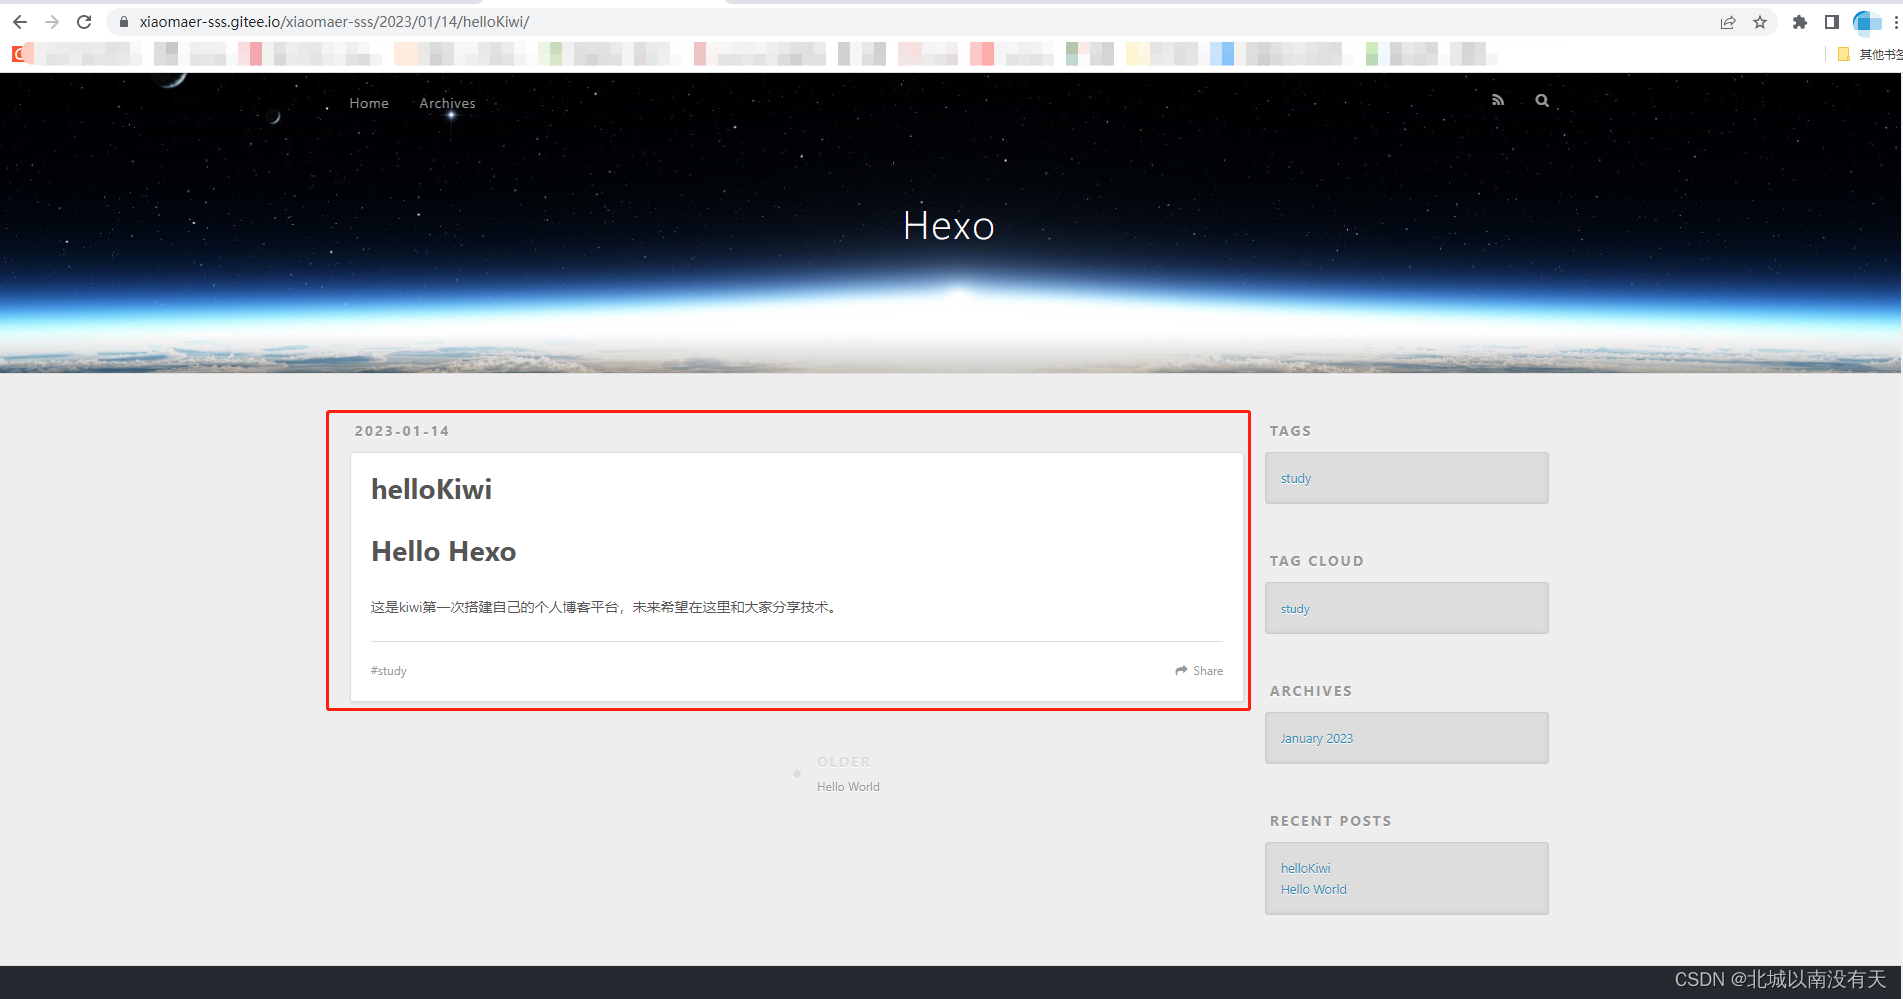Screen dimensions: 1903x999
Task: Click the Hexo site title
Action: tap(949, 226)
